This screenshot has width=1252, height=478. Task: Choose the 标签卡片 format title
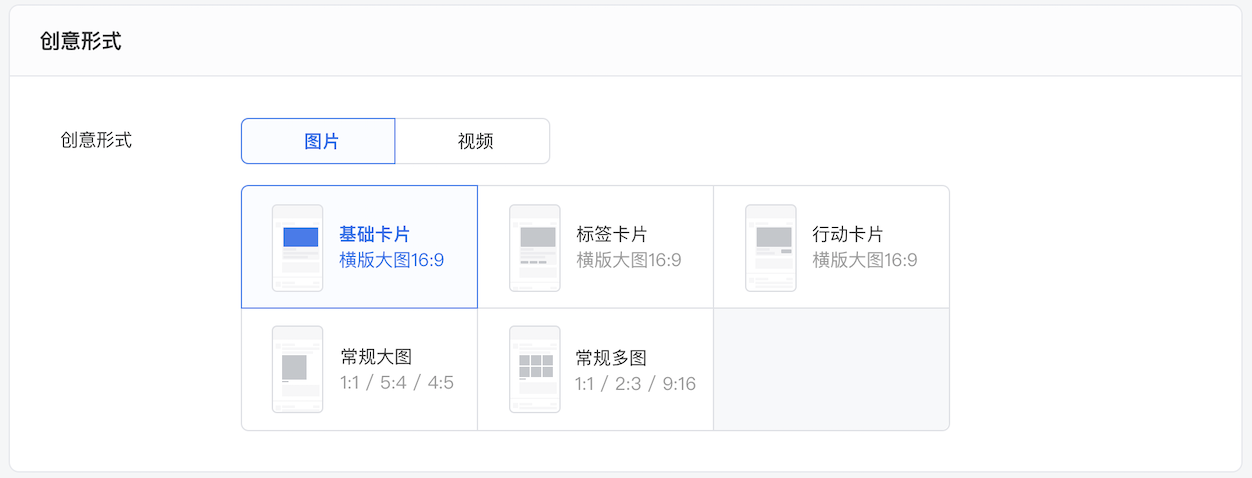[x=612, y=235]
